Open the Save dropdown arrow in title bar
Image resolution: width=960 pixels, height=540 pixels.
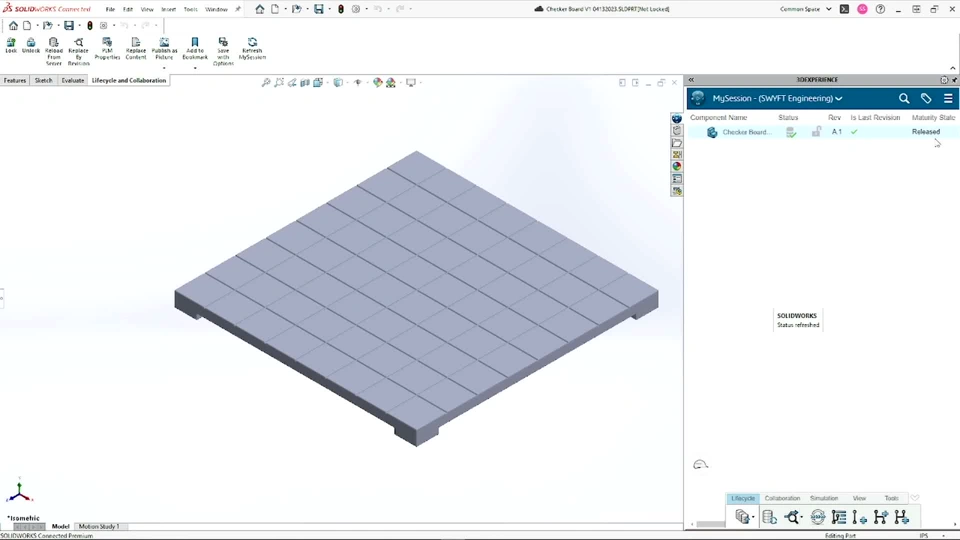click(329, 9)
